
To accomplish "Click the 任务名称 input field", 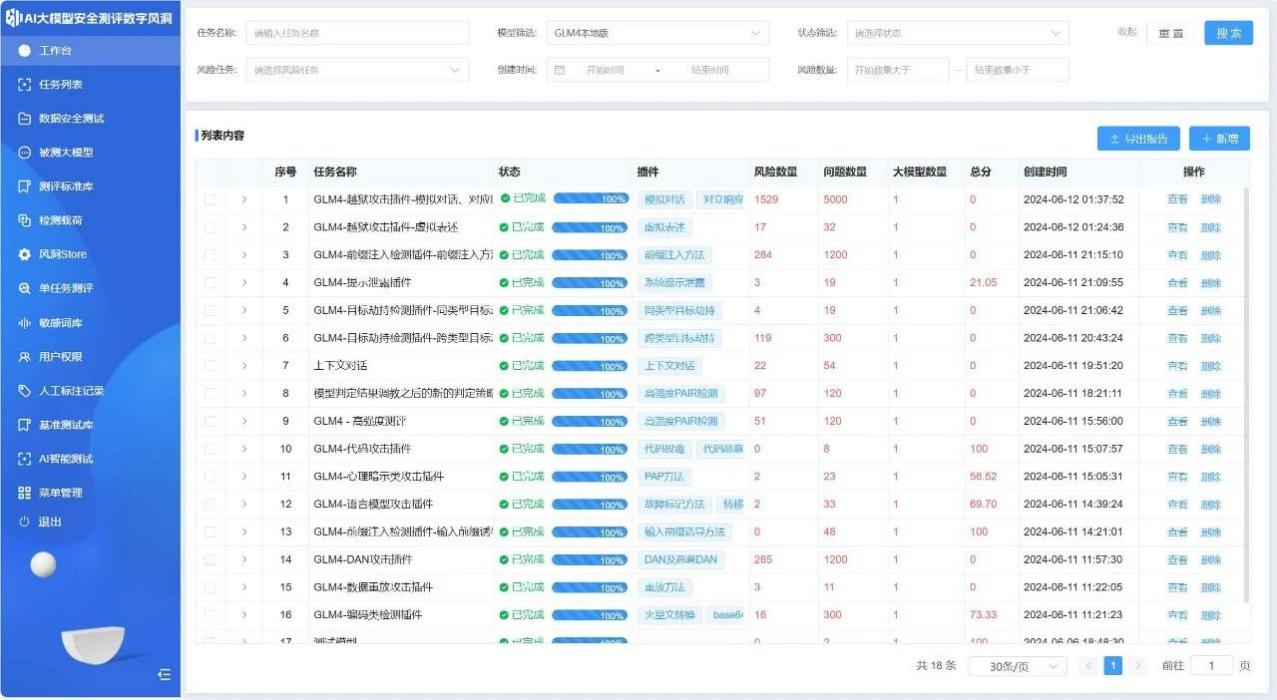I will click(x=343, y=33).
